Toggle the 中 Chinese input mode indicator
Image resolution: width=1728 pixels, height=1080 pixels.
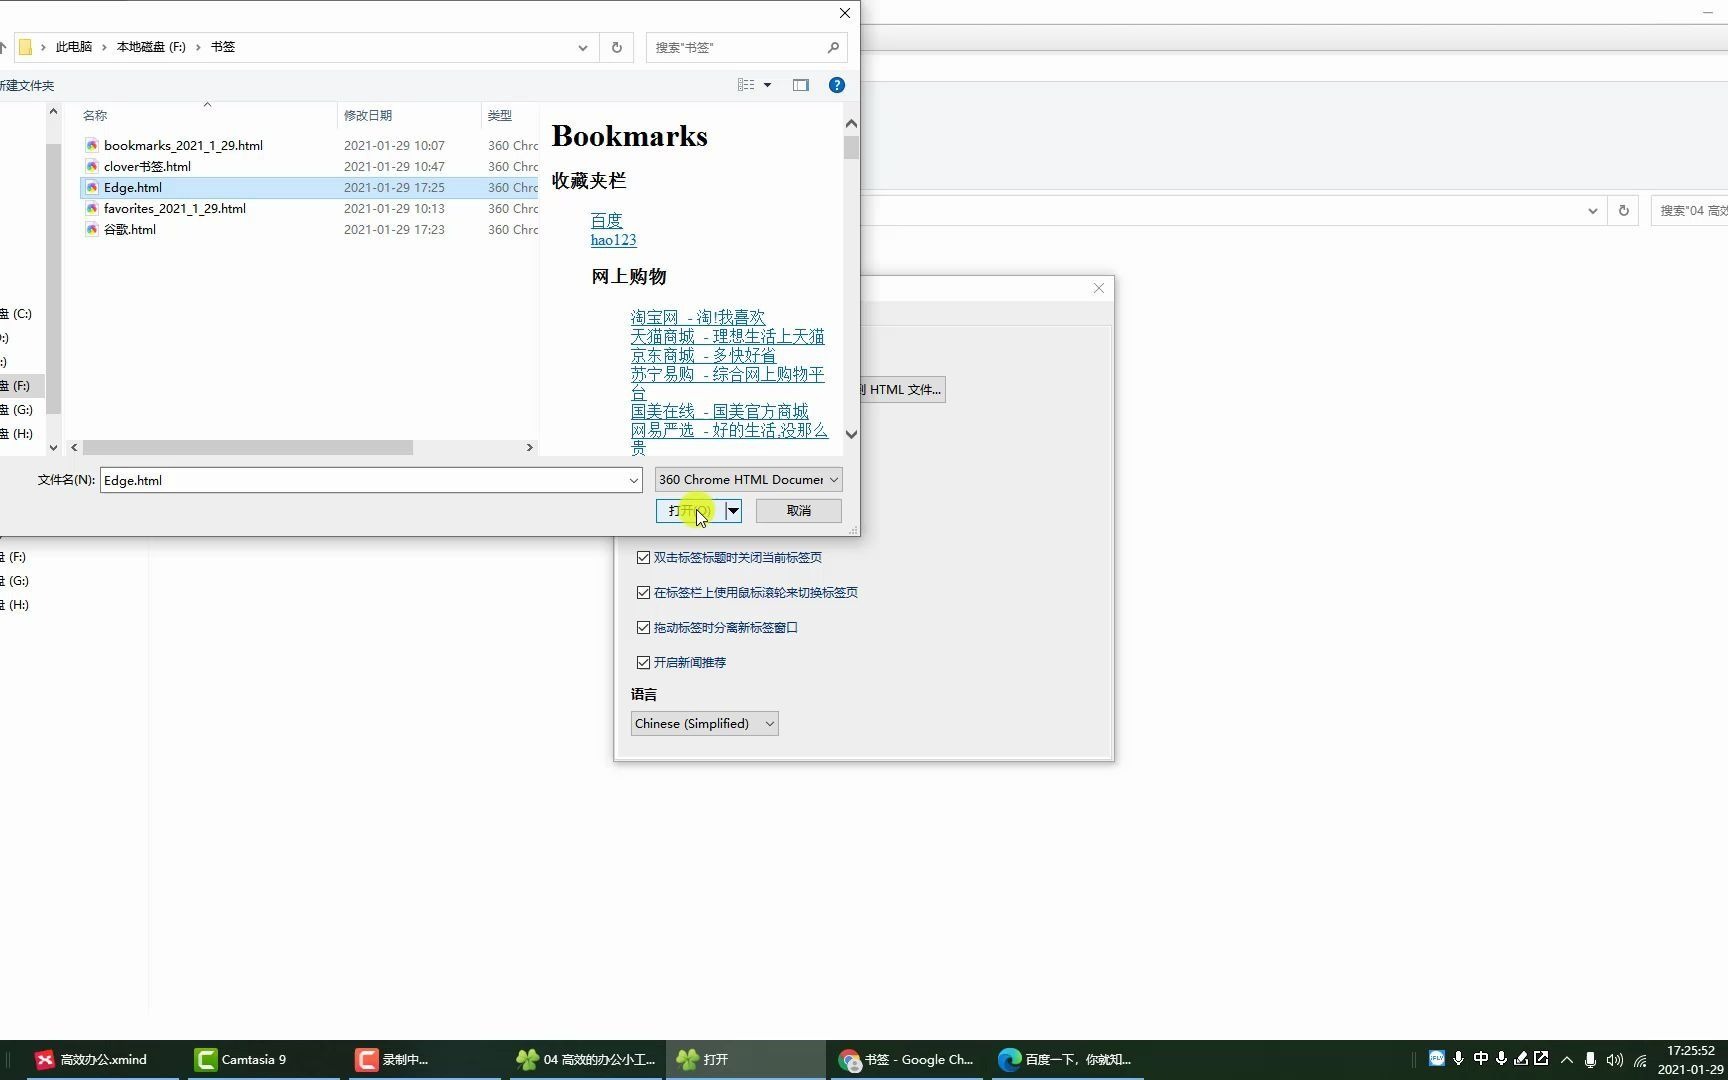coord(1480,1059)
